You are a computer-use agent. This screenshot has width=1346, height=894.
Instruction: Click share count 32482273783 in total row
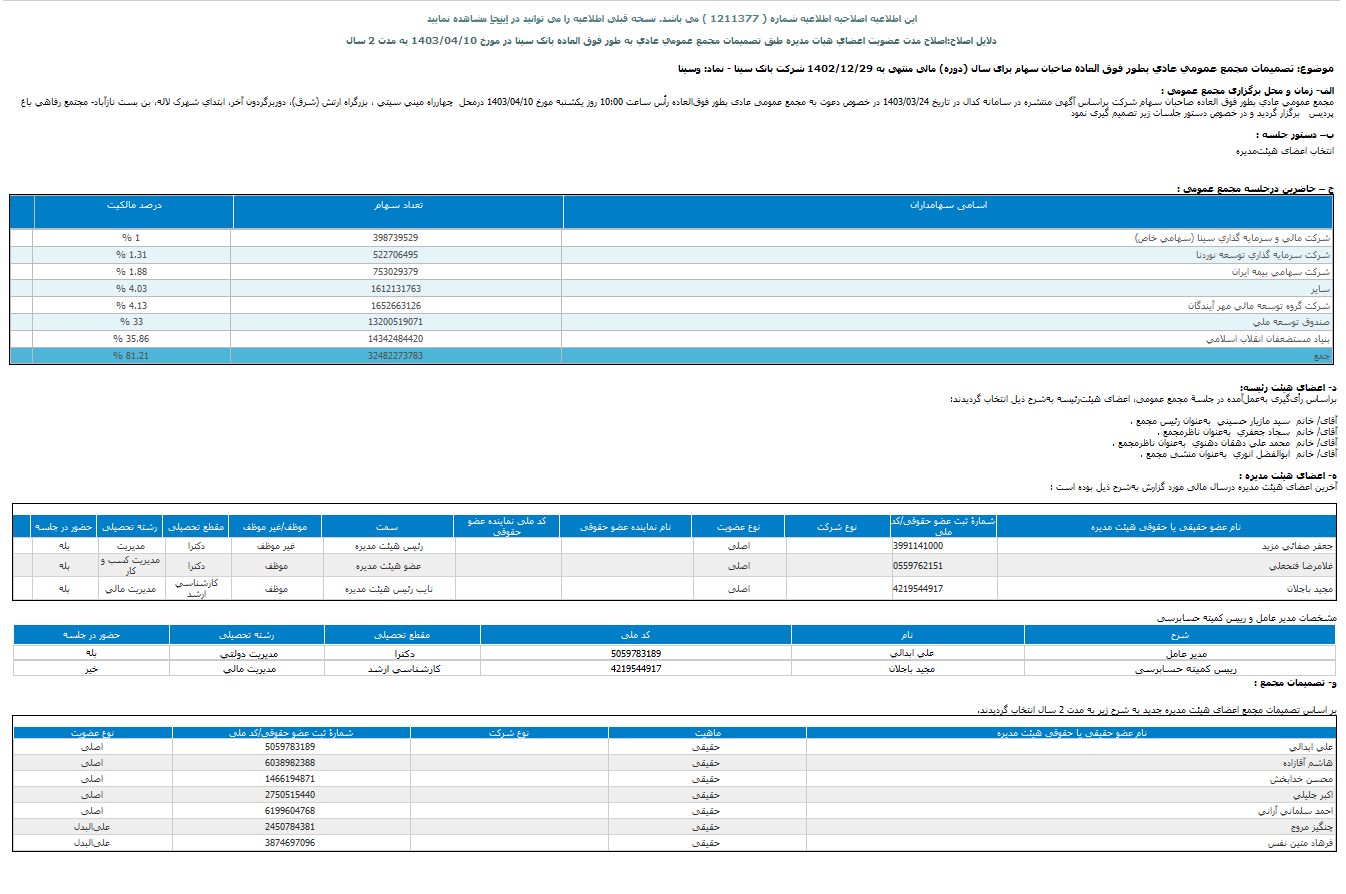point(395,356)
